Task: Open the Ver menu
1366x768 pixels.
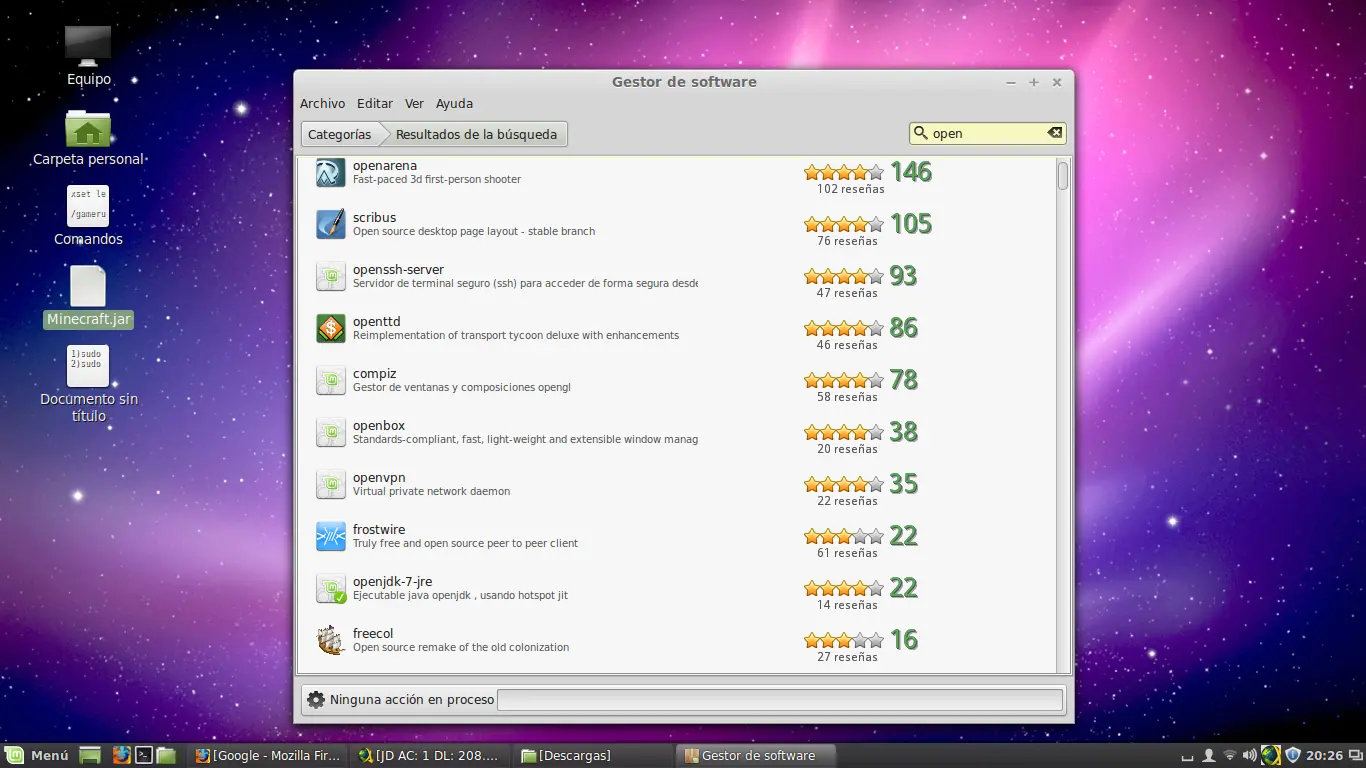Action: 414,103
